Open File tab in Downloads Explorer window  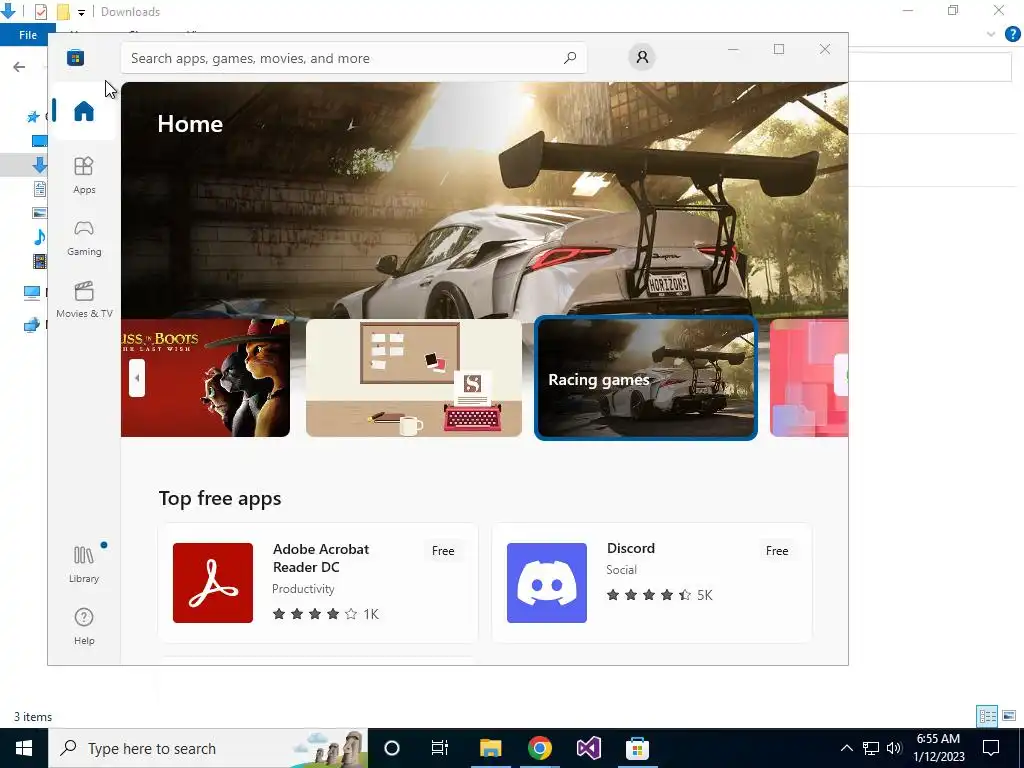pyautogui.click(x=27, y=35)
